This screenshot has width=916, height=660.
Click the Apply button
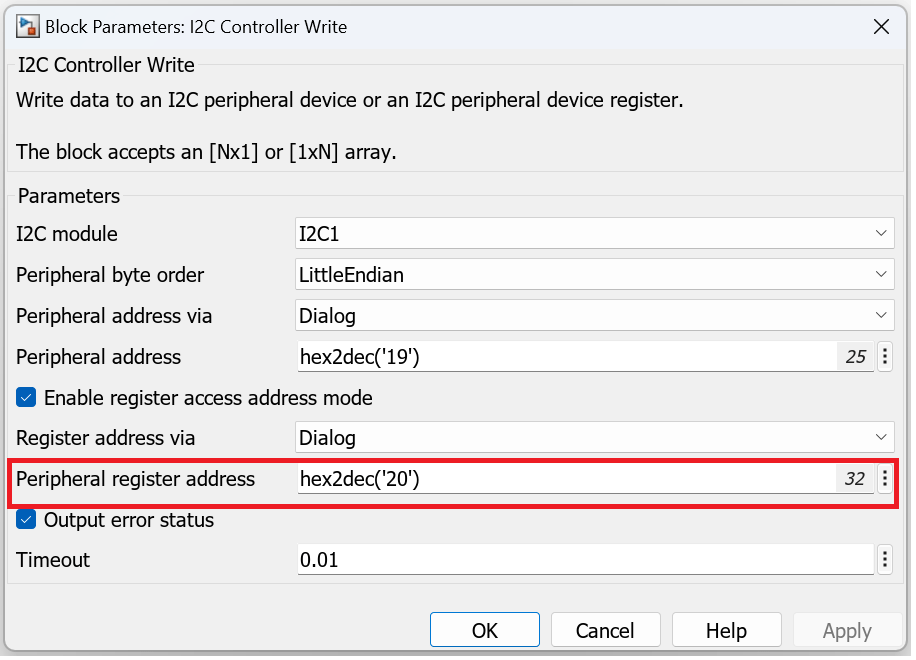pyautogui.click(x=846, y=629)
